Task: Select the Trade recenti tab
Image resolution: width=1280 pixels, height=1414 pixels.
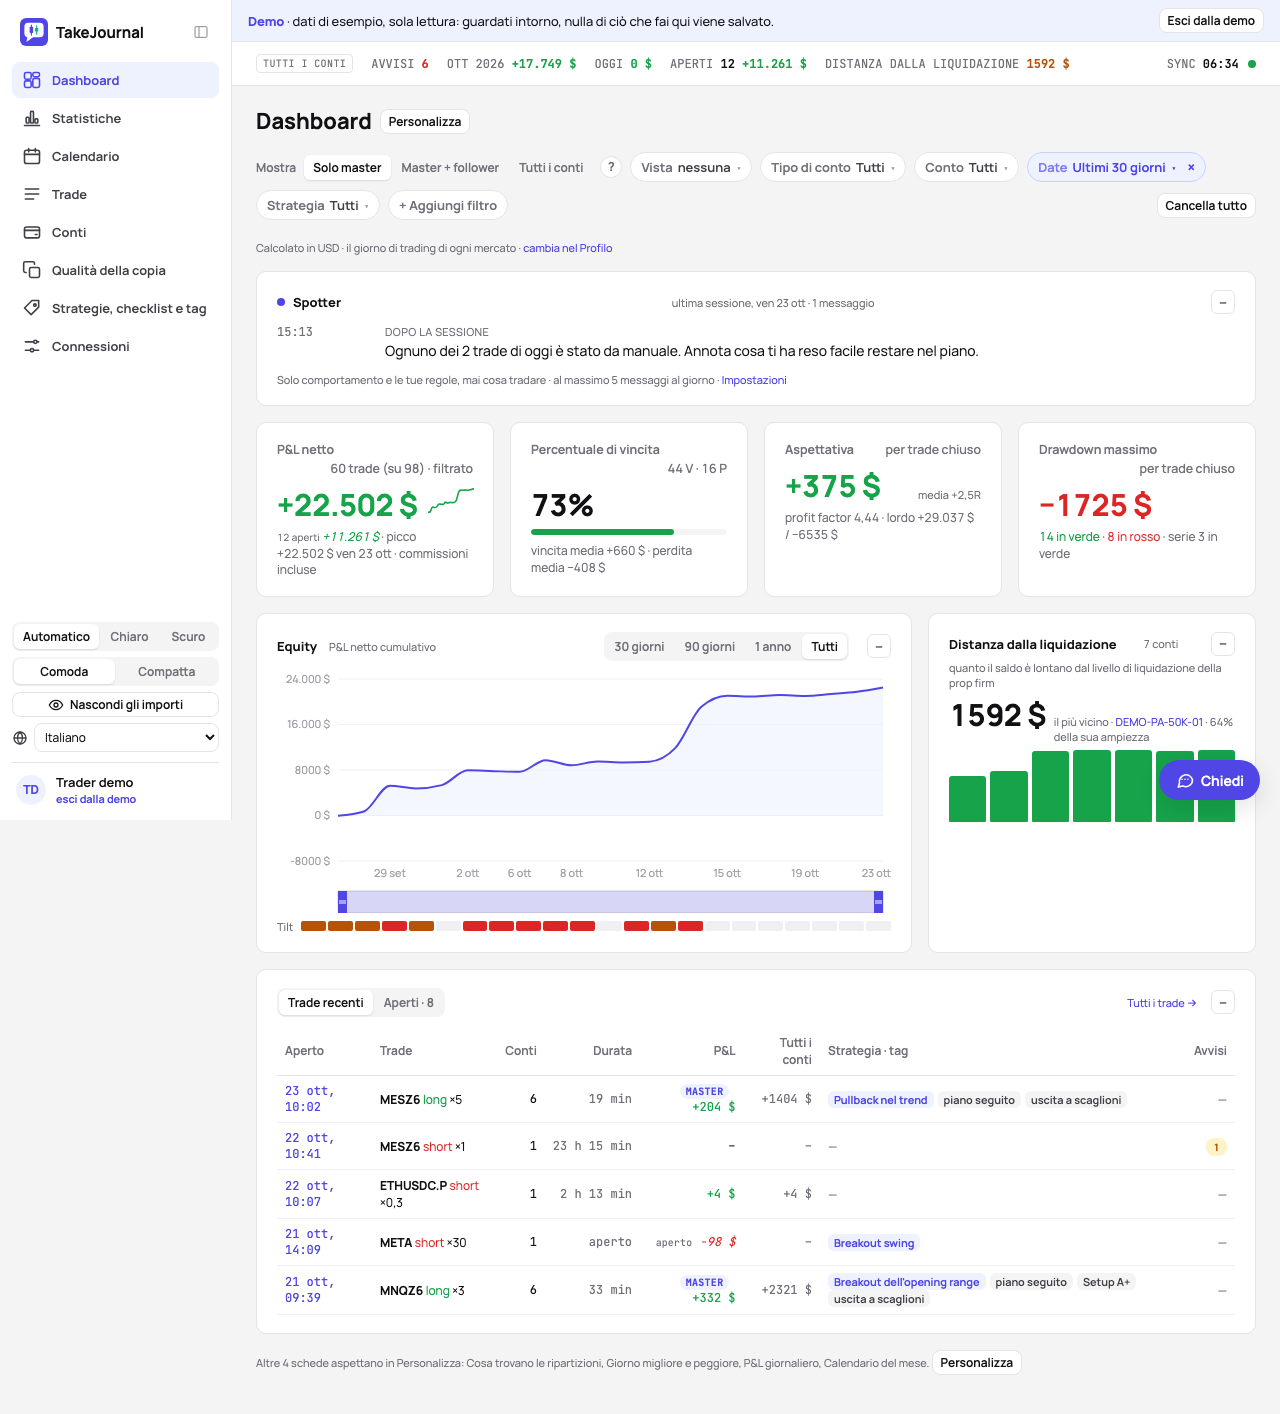Action: coord(326,1003)
